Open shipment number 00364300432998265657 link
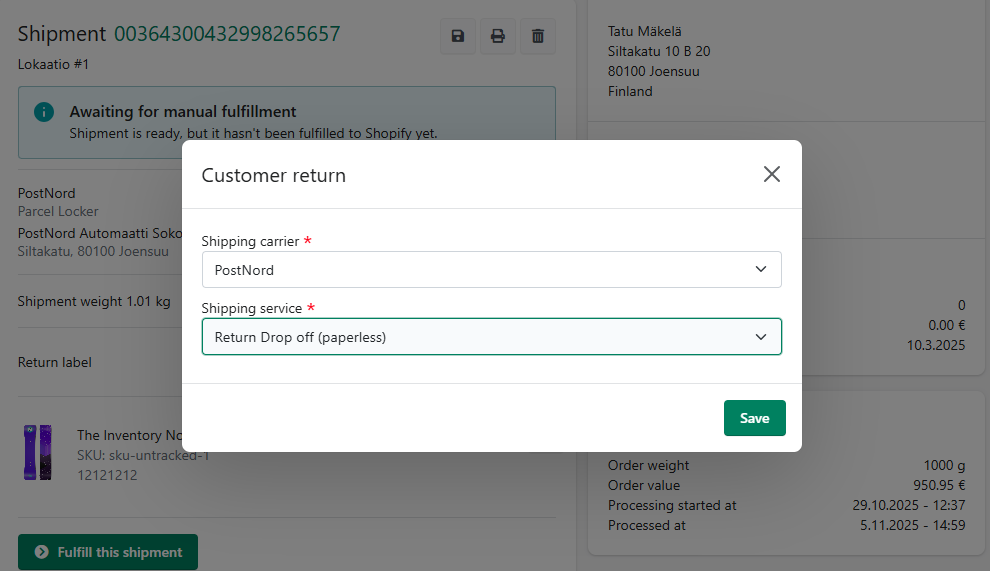990x571 pixels. pyautogui.click(x=227, y=33)
